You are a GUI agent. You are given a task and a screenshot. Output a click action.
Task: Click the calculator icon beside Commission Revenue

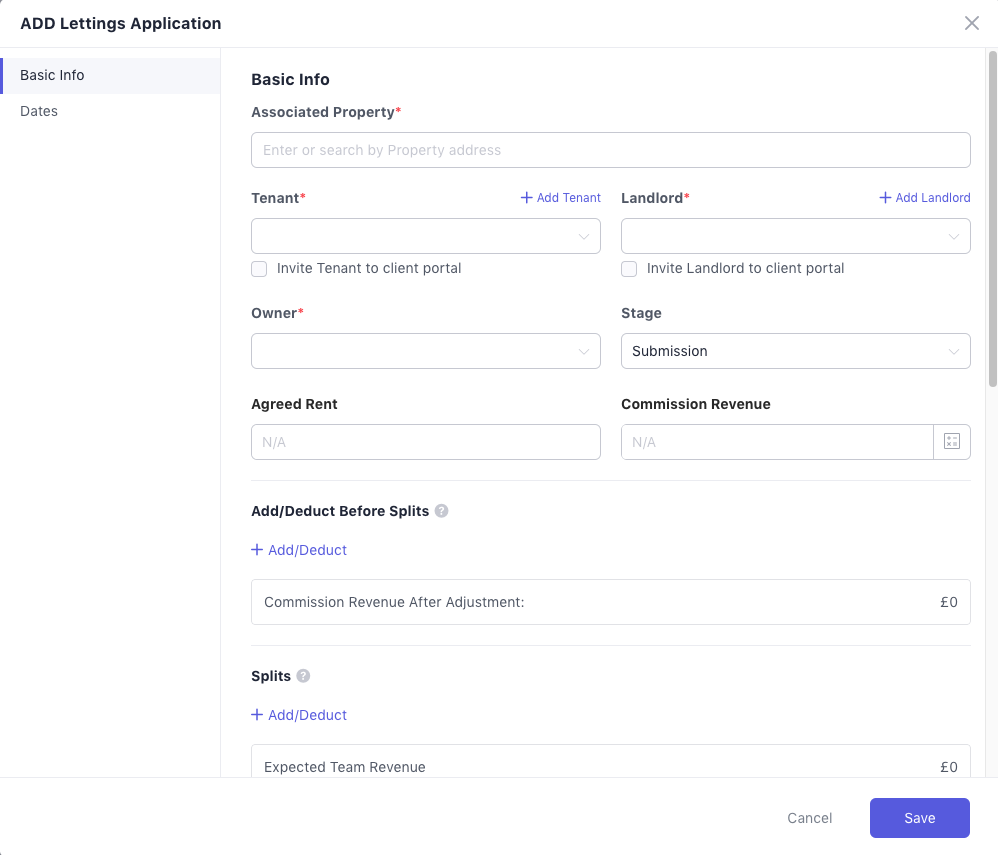(951, 442)
